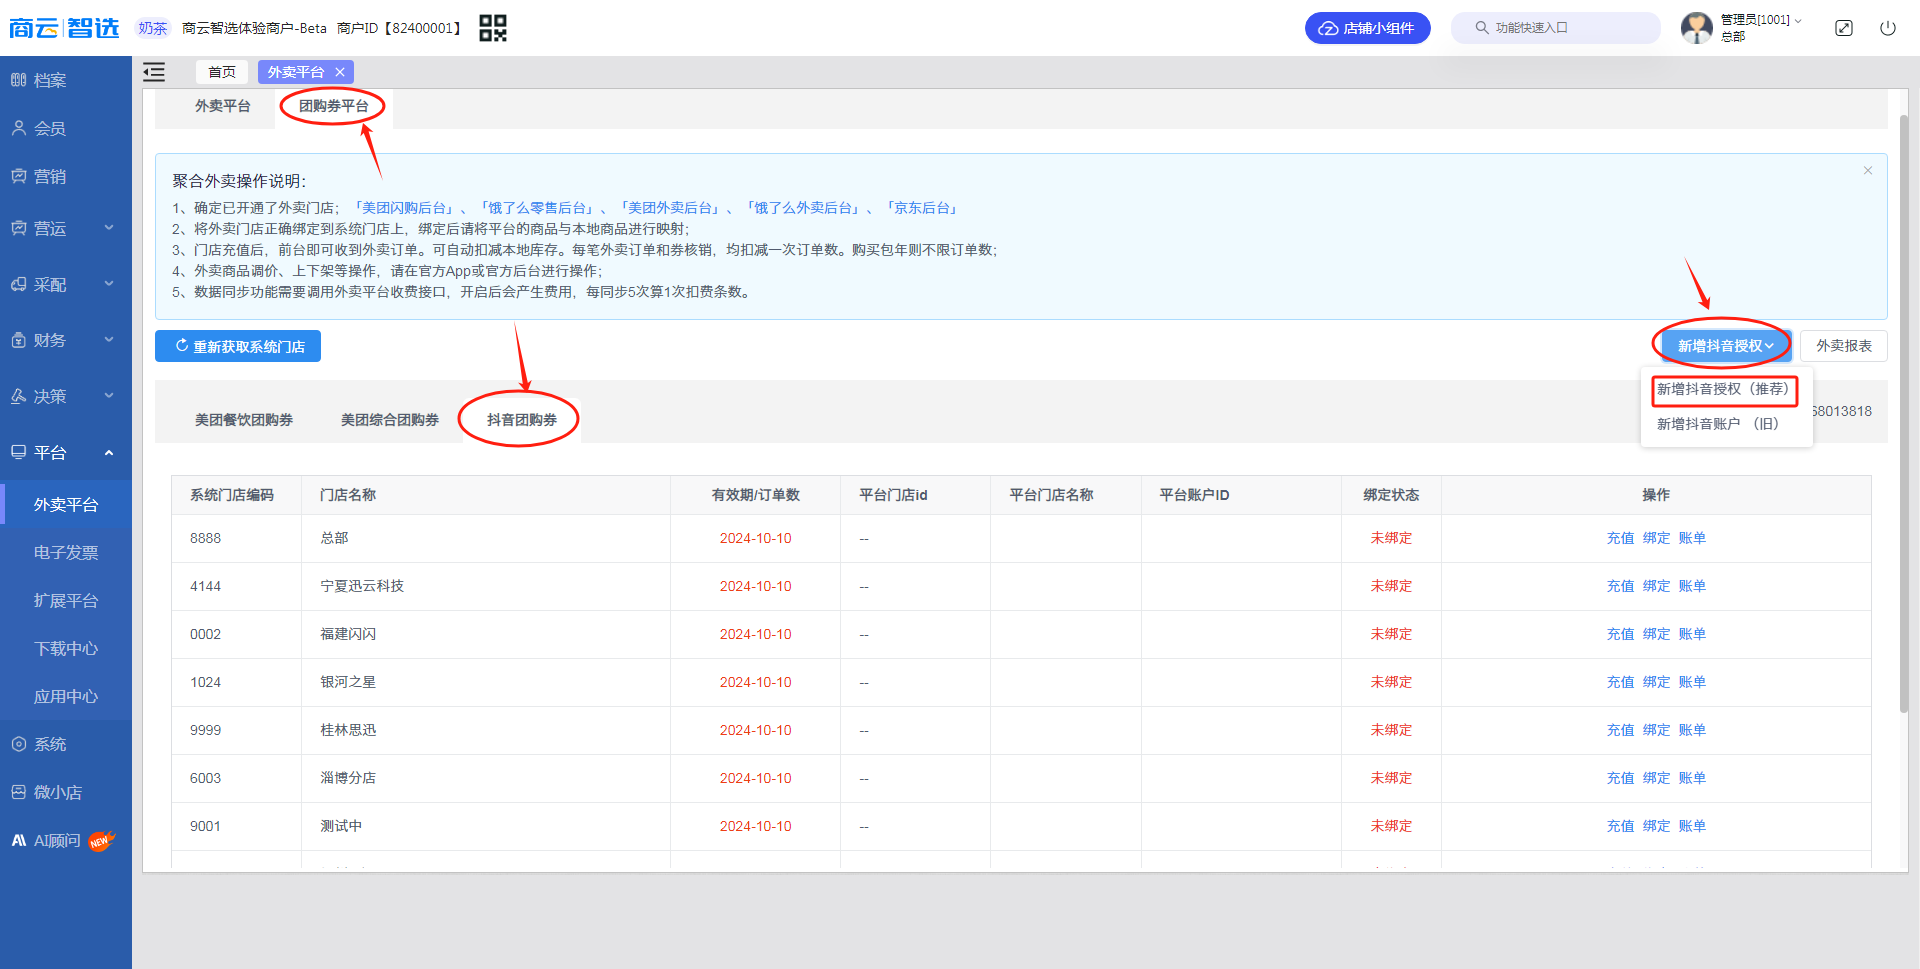Click the 绑定状态 column header
1920x969 pixels.
1391,495
